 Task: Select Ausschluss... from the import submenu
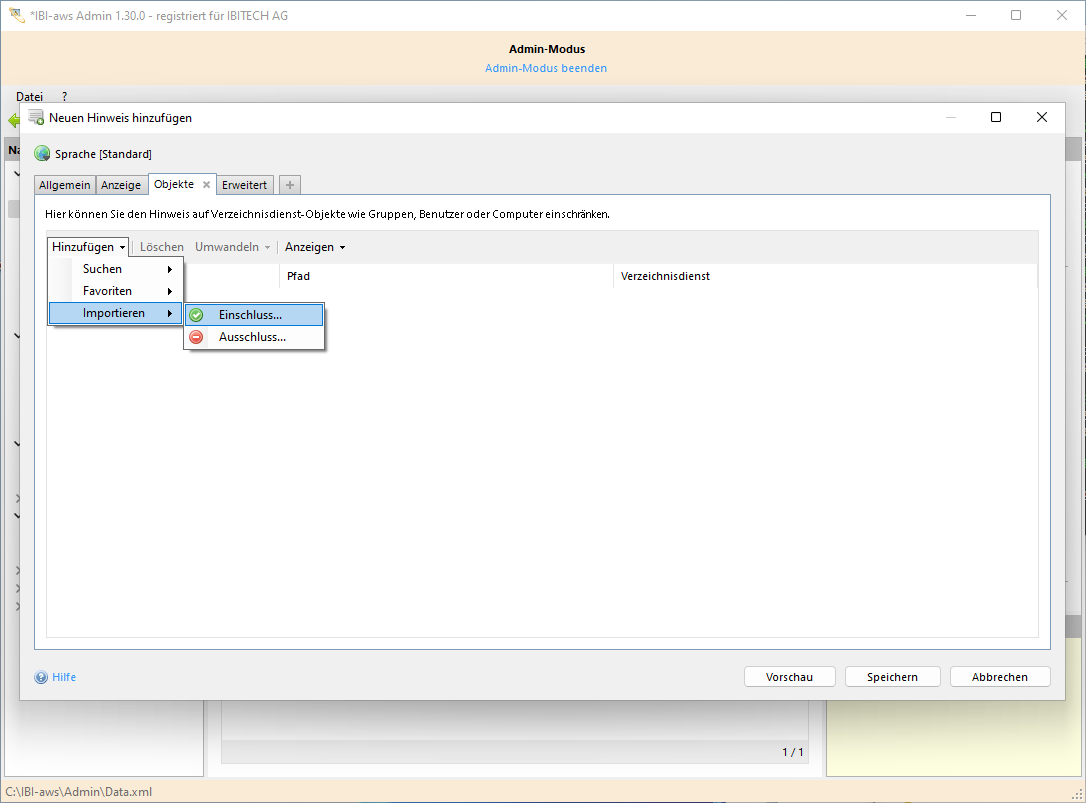[252, 337]
